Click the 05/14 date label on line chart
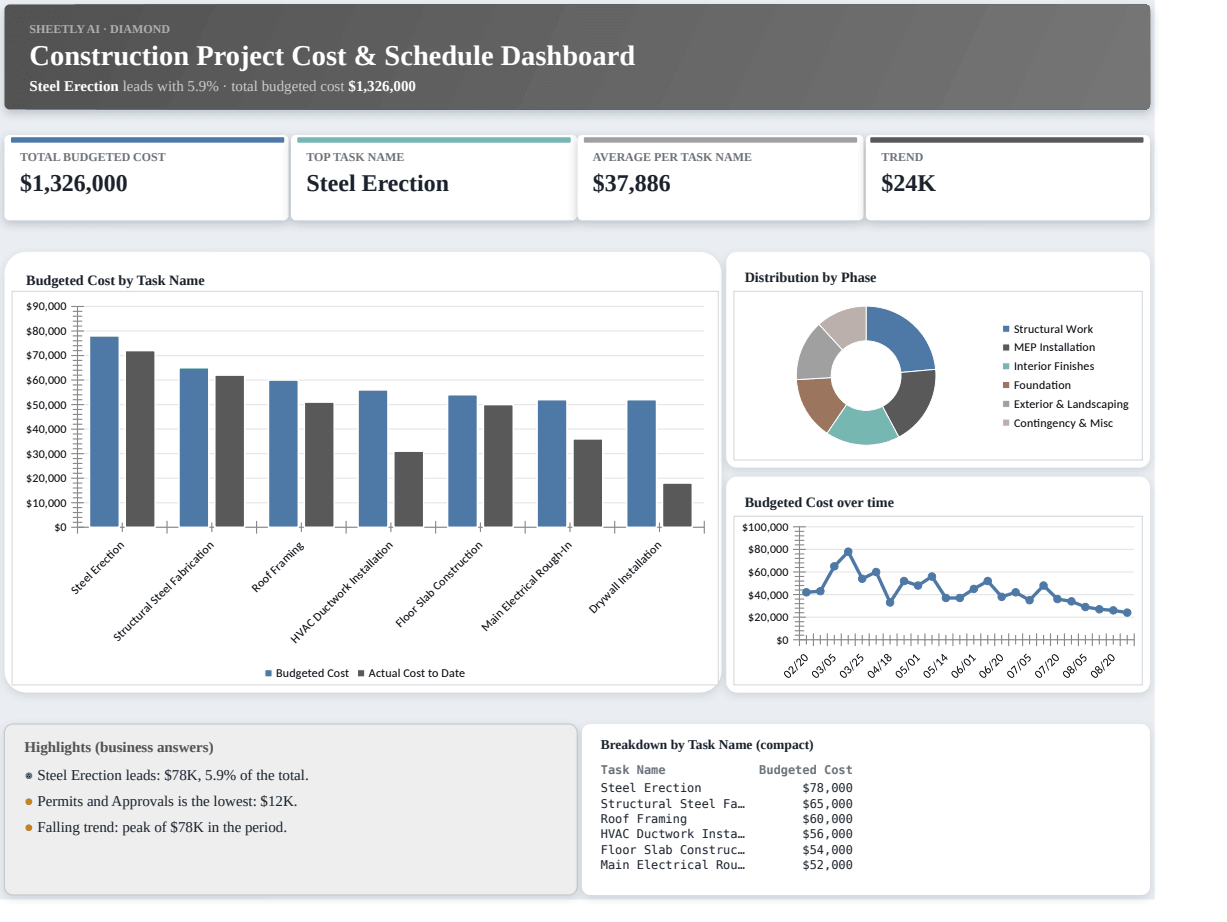 pyautogui.click(x=935, y=666)
